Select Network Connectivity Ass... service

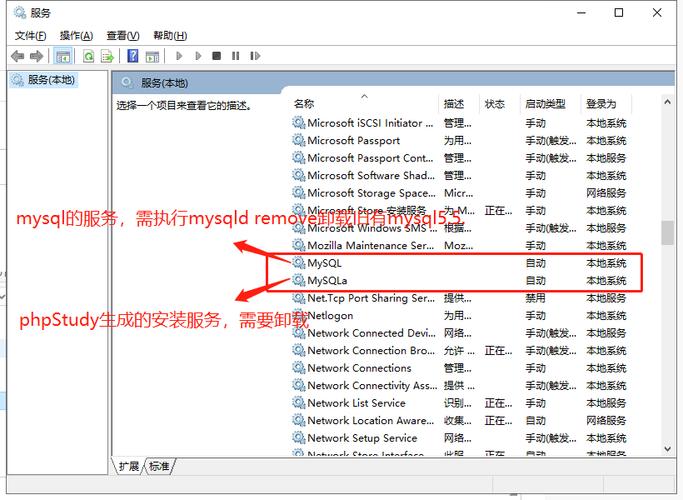[x=461, y=385]
